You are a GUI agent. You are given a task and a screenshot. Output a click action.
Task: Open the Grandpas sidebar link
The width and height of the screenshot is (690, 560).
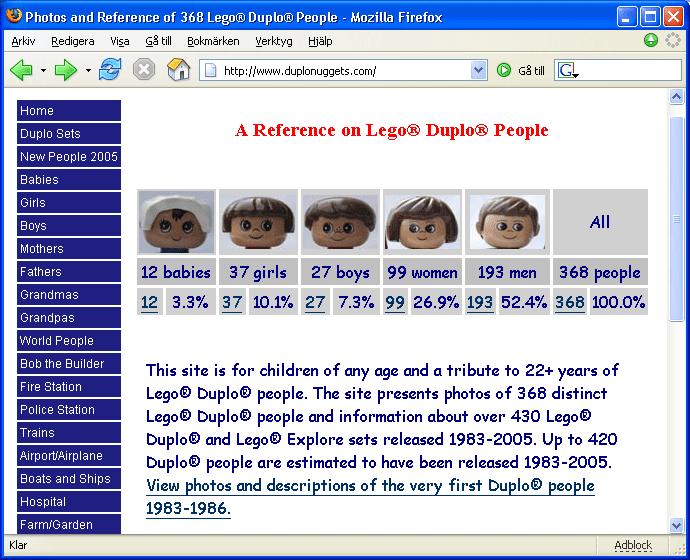[x=69, y=318]
